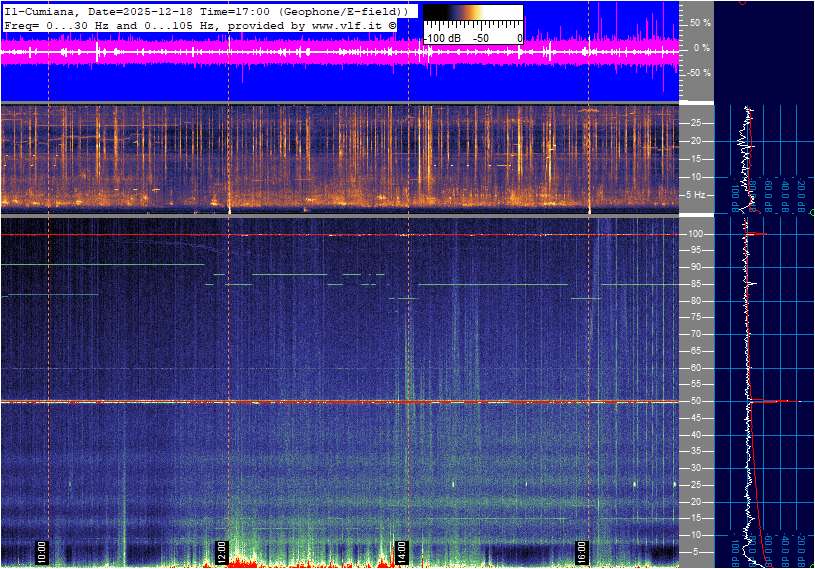
Task: Click the 10:00 time marker label
Action: pos(42,551)
